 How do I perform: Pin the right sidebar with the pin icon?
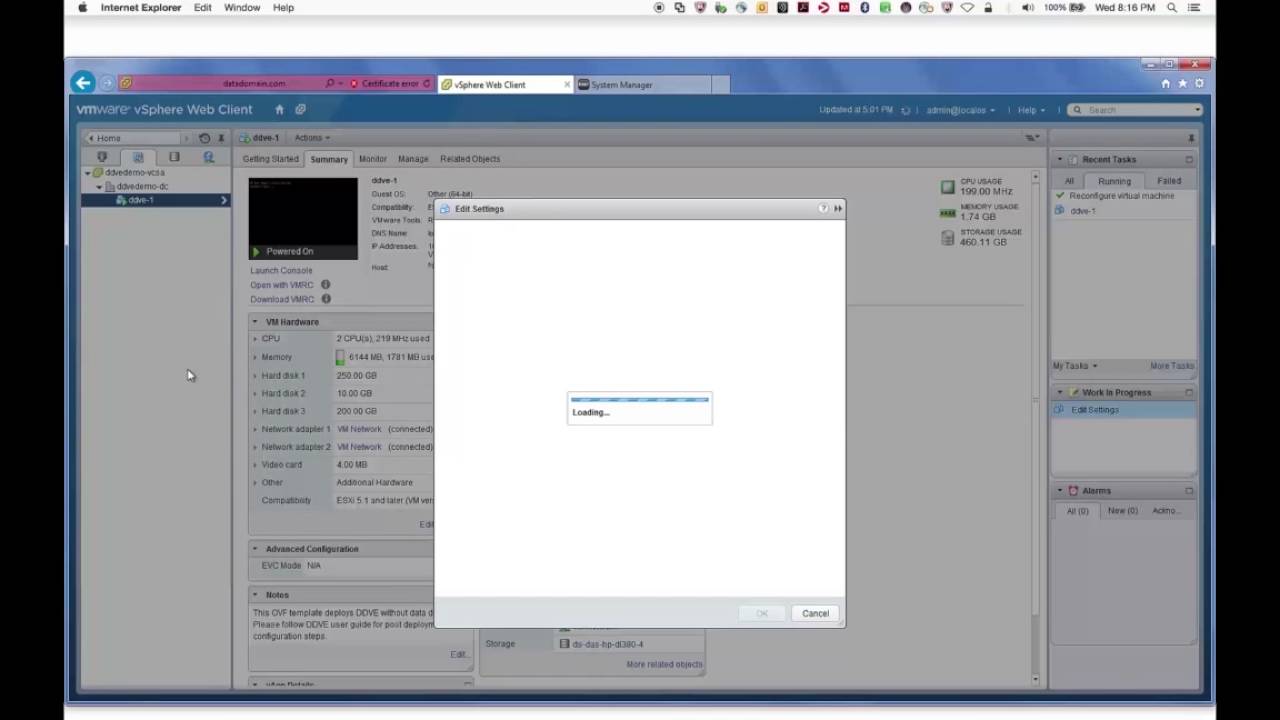click(1191, 138)
